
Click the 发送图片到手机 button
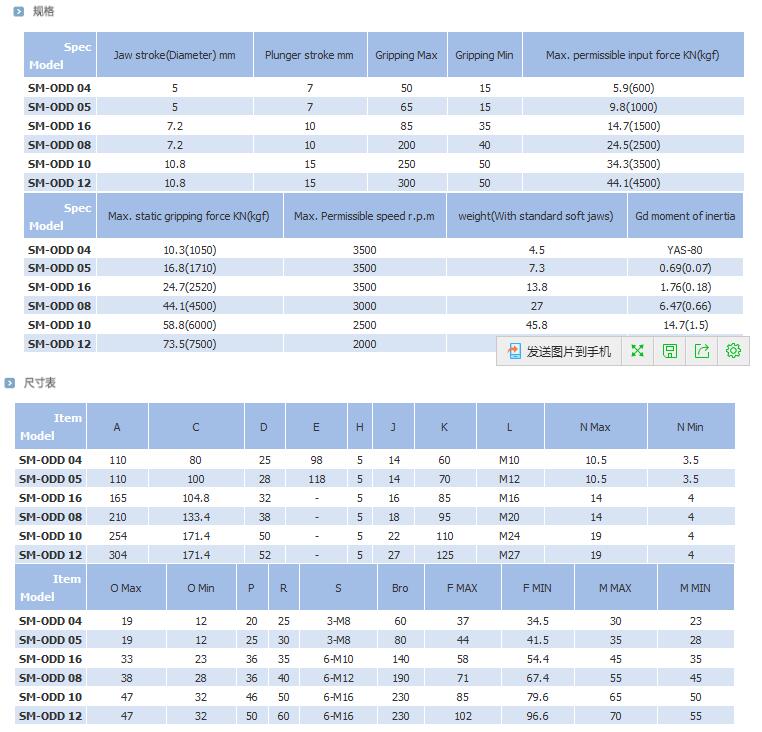click(x=559, y=351)
